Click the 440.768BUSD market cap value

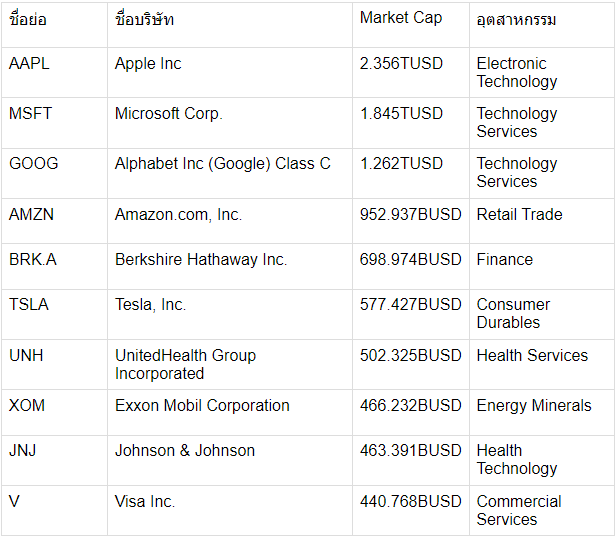(410, 502)
